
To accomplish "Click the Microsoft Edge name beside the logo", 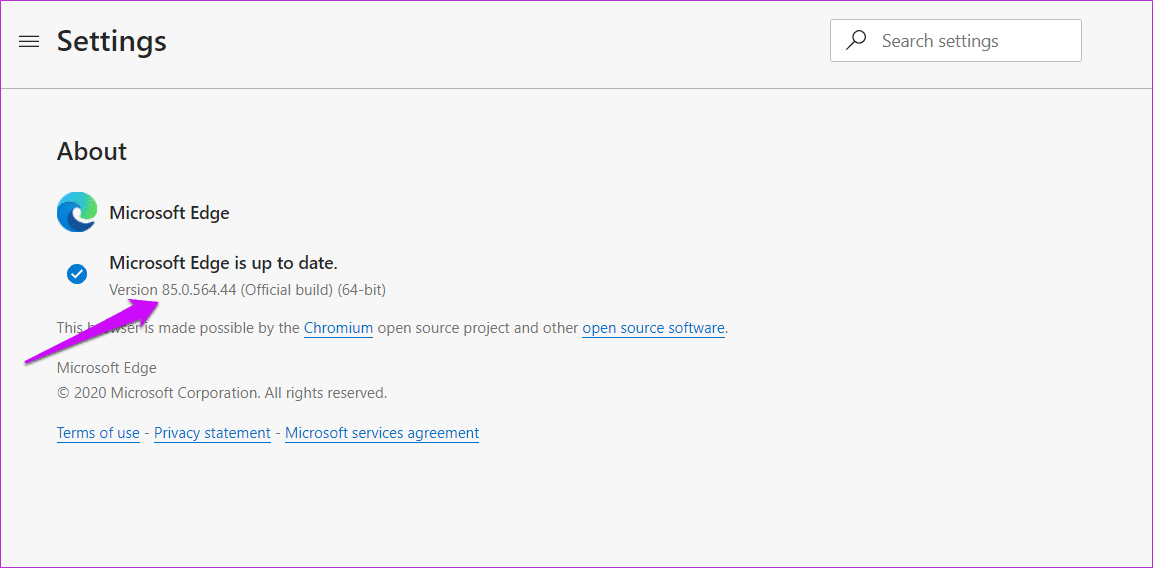I will point(169,213).
